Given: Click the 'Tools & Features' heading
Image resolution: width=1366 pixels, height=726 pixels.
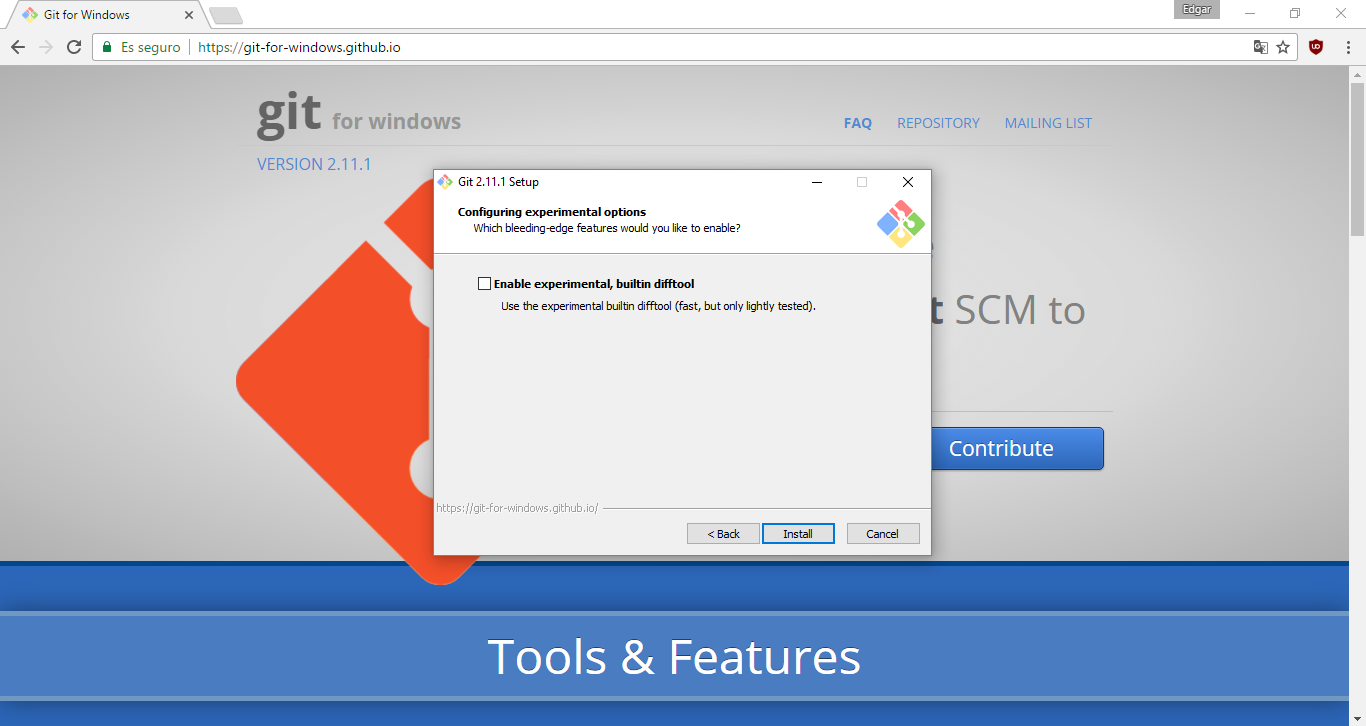Looking at the screenshot, I should coord(674,657).
